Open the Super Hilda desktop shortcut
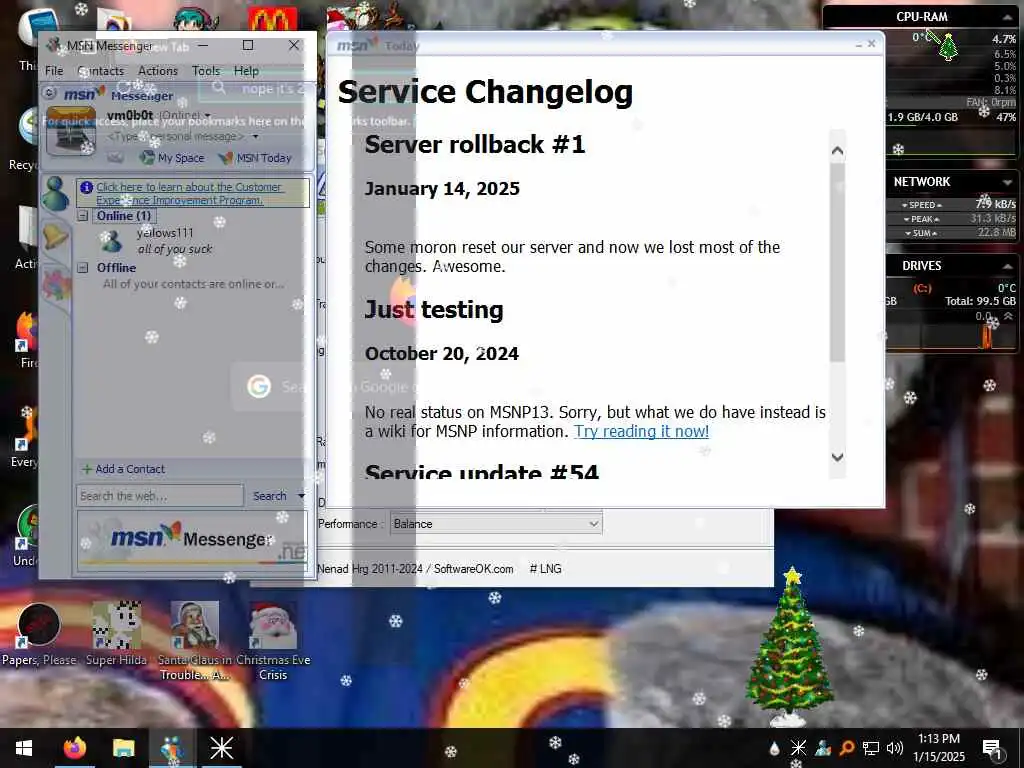Image resolution: width=1024 pixels, height=768 pixels. 116,634
